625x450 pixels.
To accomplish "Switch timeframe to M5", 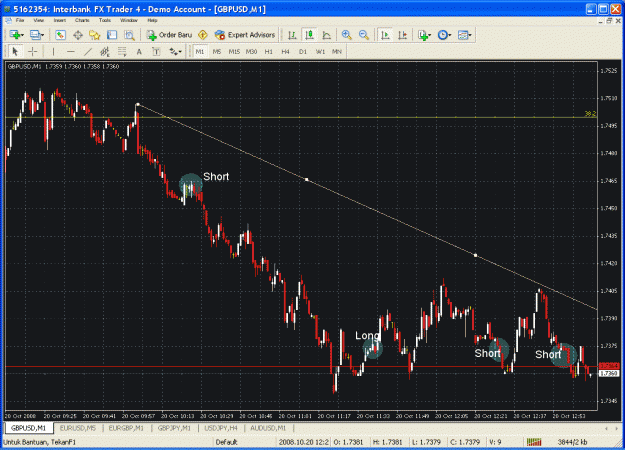I will (217, 51).
